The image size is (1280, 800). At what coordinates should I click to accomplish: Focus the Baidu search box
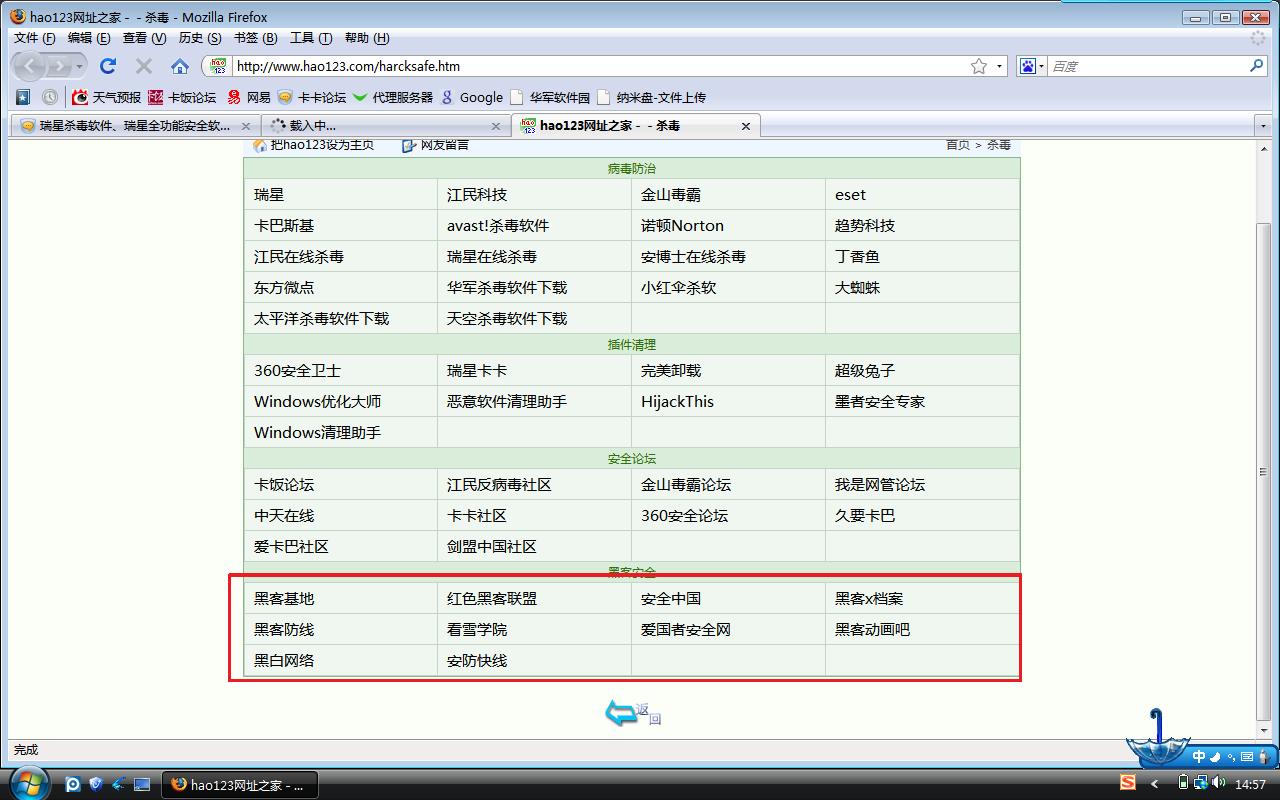pyautogui.click(x=1147, y=66)
